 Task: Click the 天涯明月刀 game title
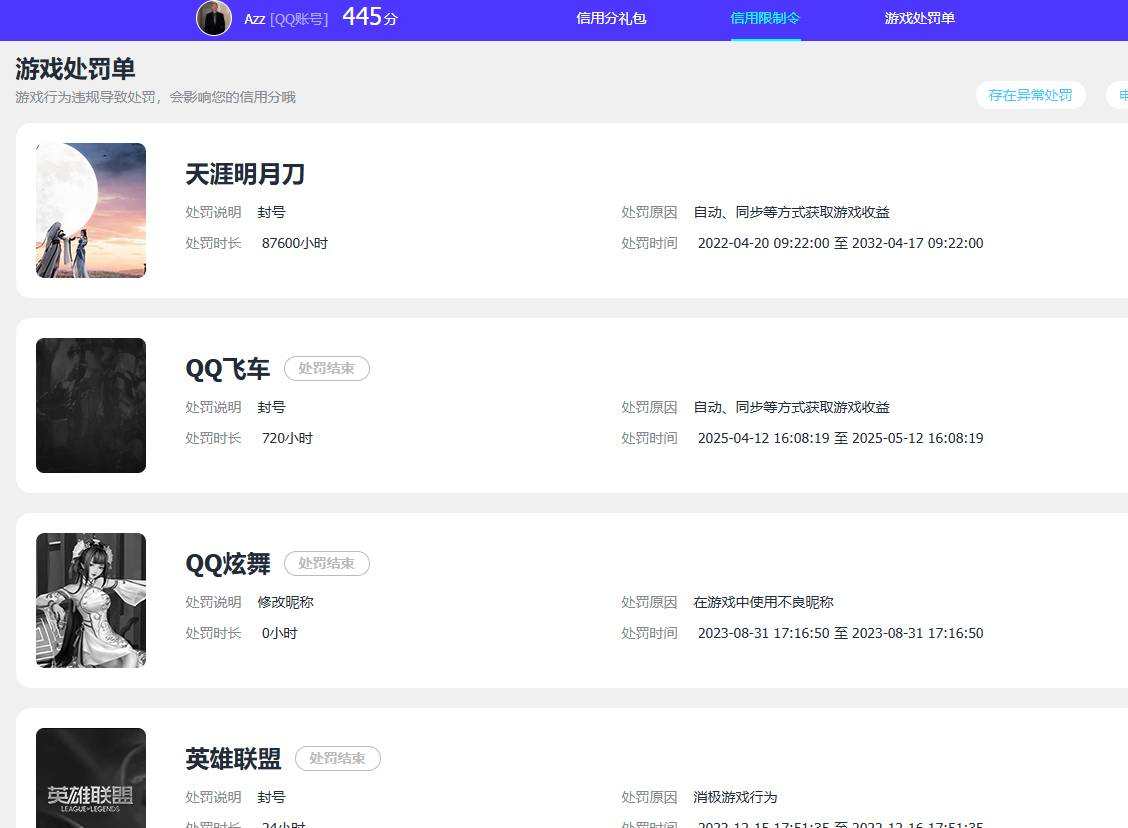[x=245, y=174]
